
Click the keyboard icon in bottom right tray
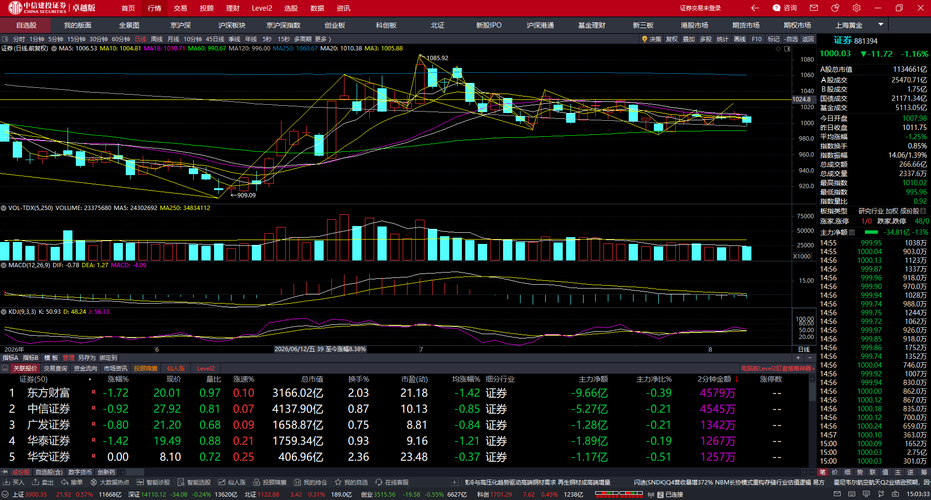coord(851,493)
